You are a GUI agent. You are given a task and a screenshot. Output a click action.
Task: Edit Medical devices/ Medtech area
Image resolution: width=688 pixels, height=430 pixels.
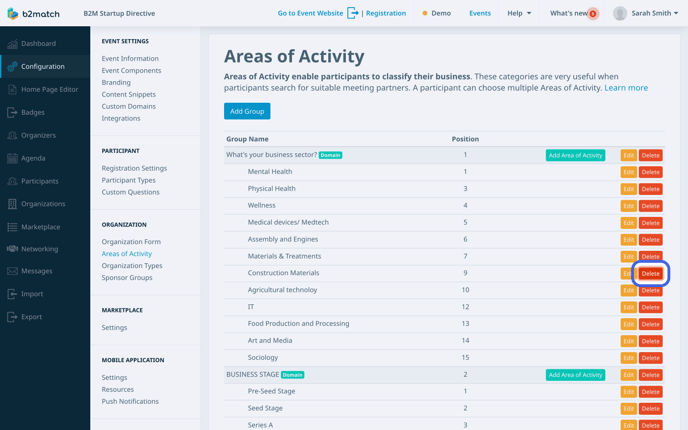pos(628,223)
